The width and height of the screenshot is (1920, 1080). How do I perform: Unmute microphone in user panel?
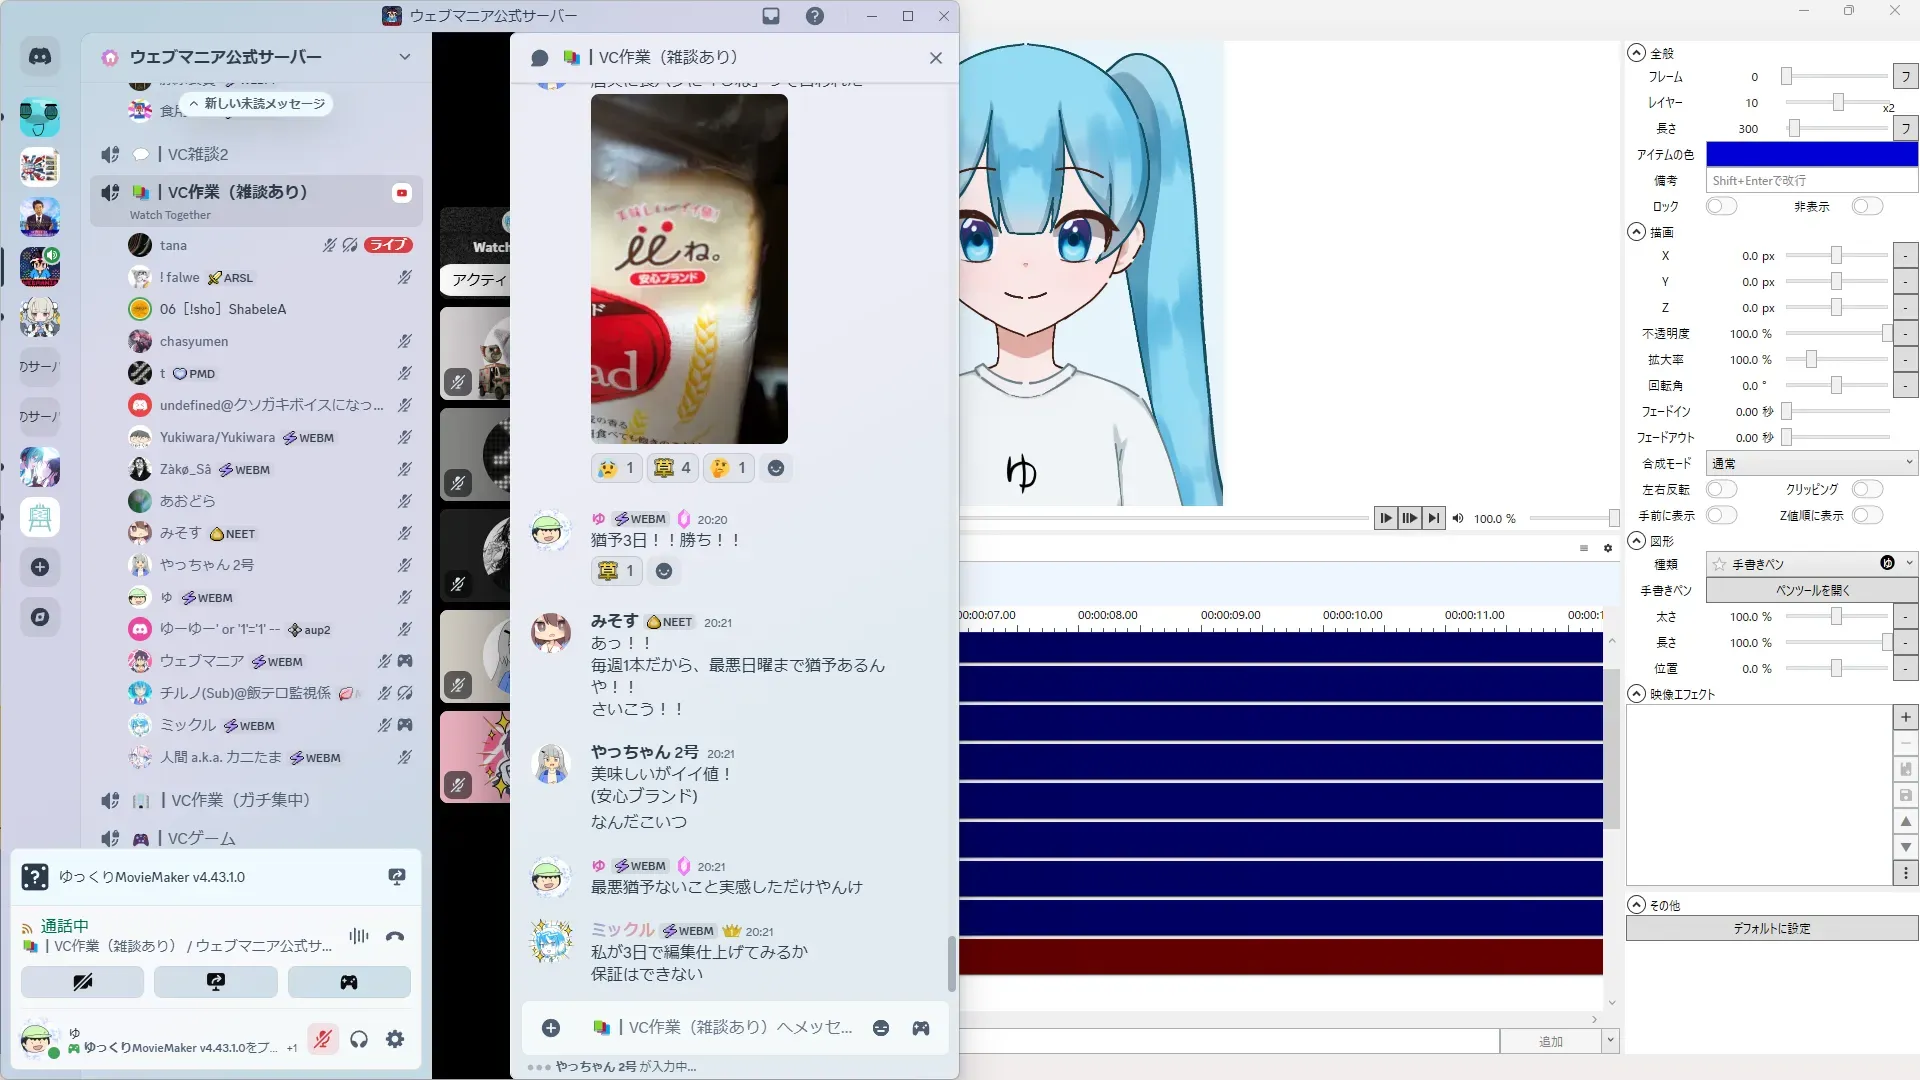coord(322,1039)
